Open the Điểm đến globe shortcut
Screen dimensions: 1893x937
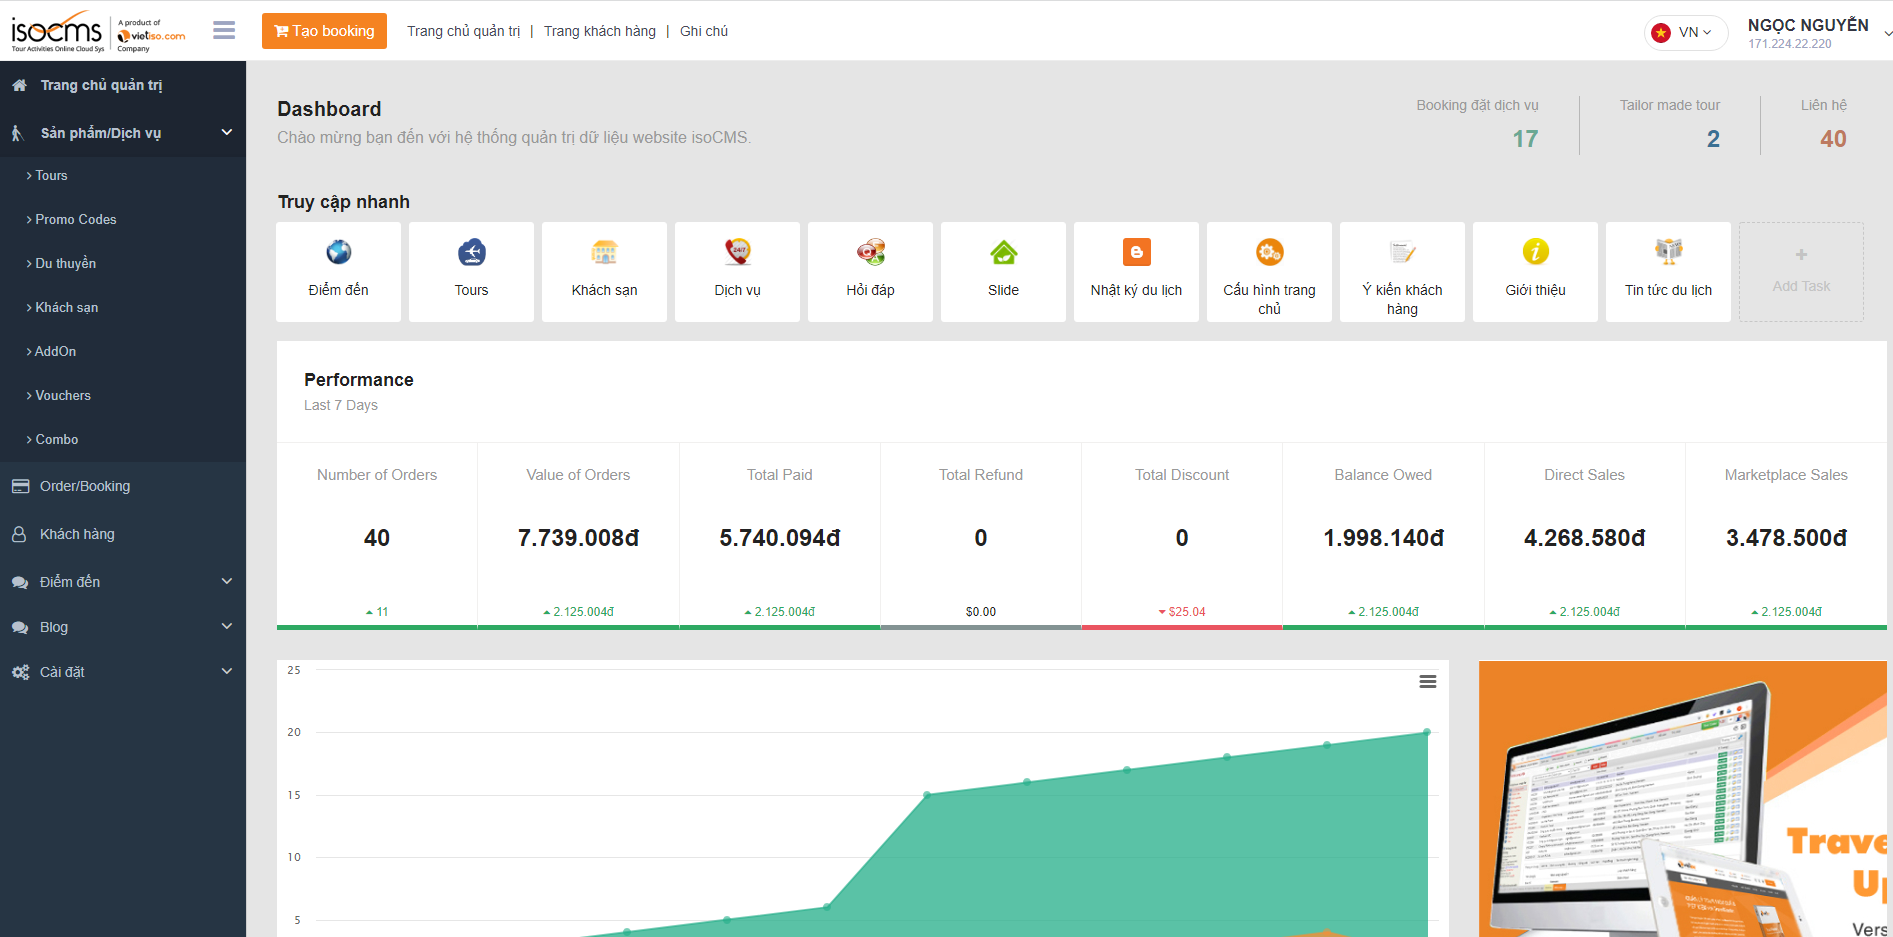338,272
